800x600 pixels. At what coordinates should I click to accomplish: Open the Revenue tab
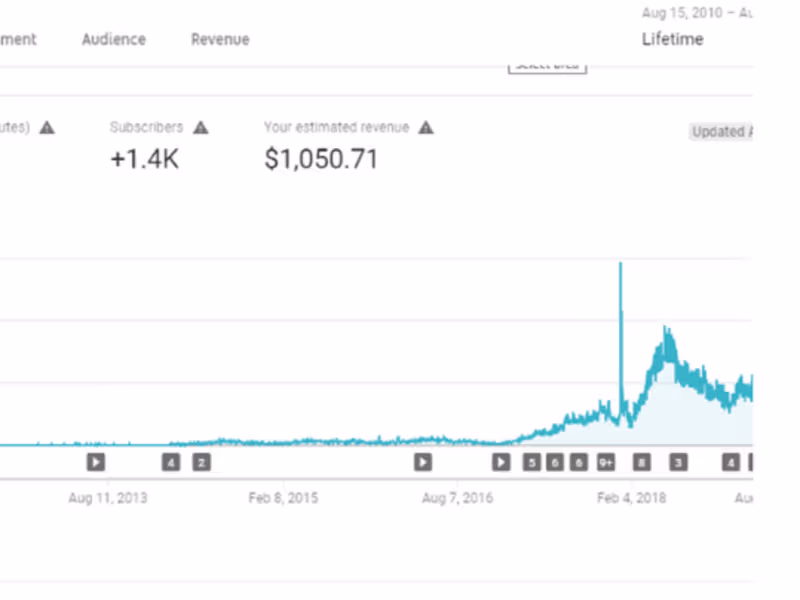point(220,40)
